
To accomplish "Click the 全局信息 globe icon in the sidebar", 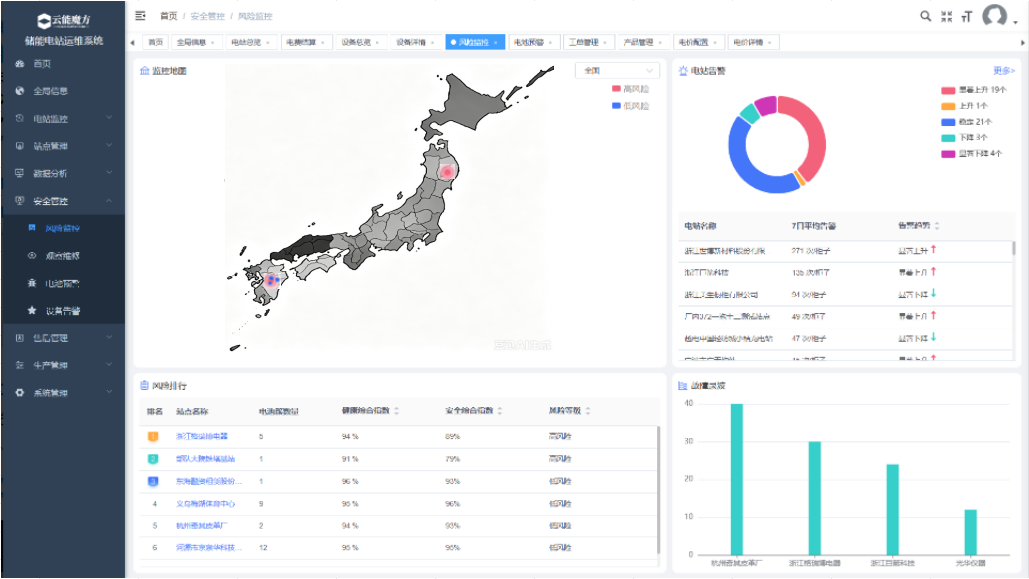I will pyautogui.click(x=20, y=91).
